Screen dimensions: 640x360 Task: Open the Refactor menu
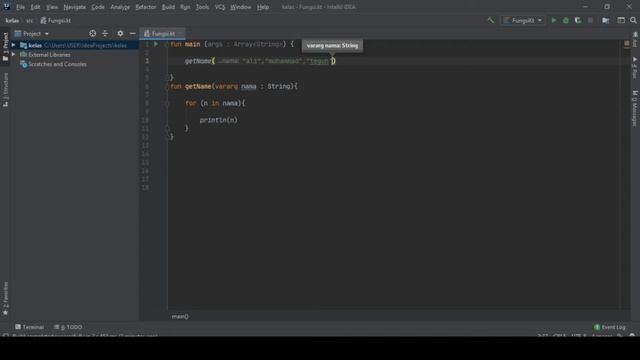click(x=146, y=7)
